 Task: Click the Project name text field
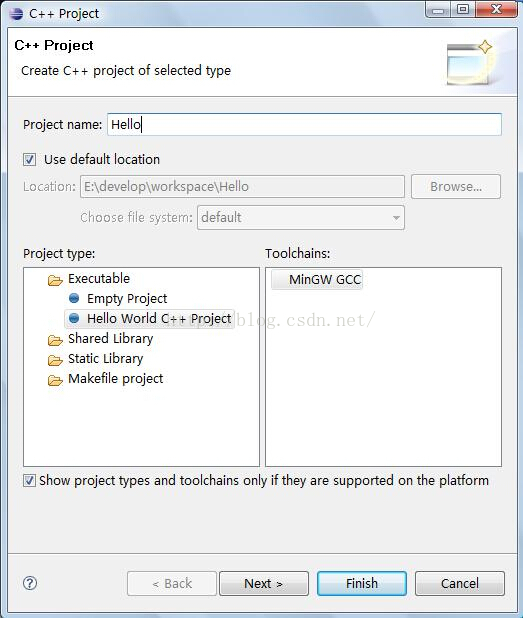coord(304,125)
